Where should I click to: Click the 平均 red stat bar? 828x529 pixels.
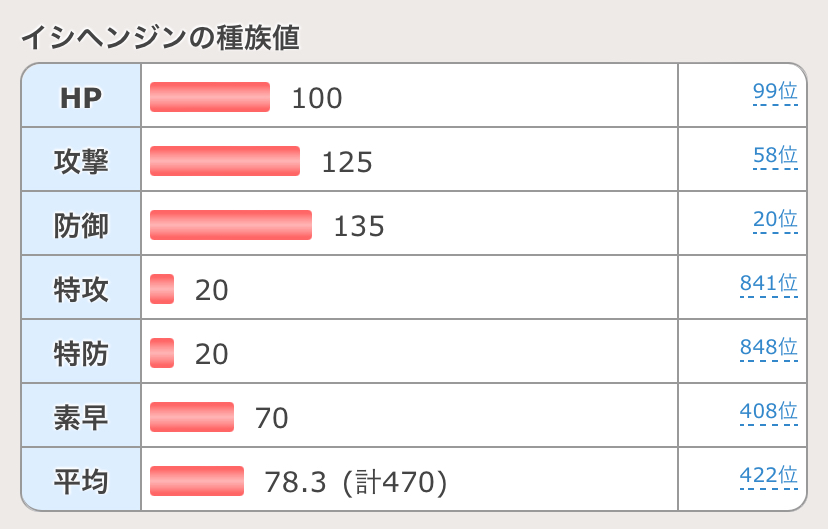[x=197, y=481]
